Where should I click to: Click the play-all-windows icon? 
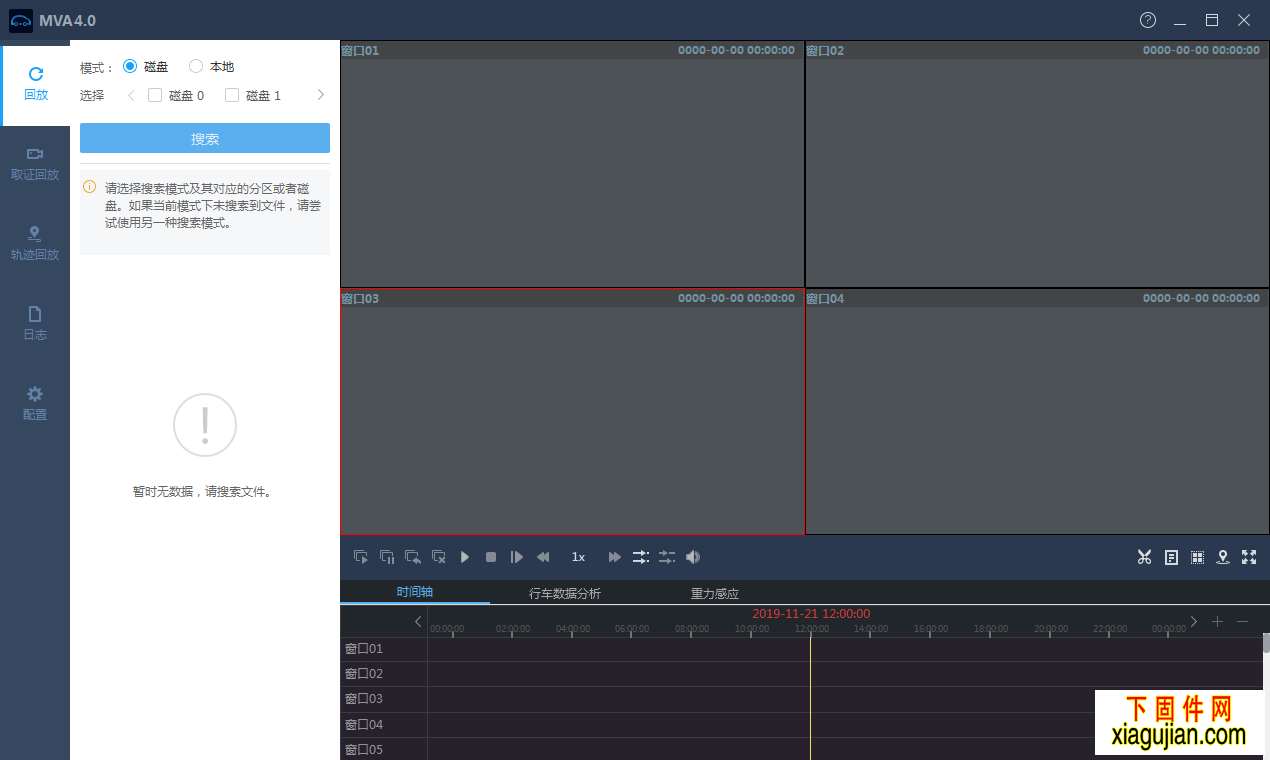pos(360,557)
